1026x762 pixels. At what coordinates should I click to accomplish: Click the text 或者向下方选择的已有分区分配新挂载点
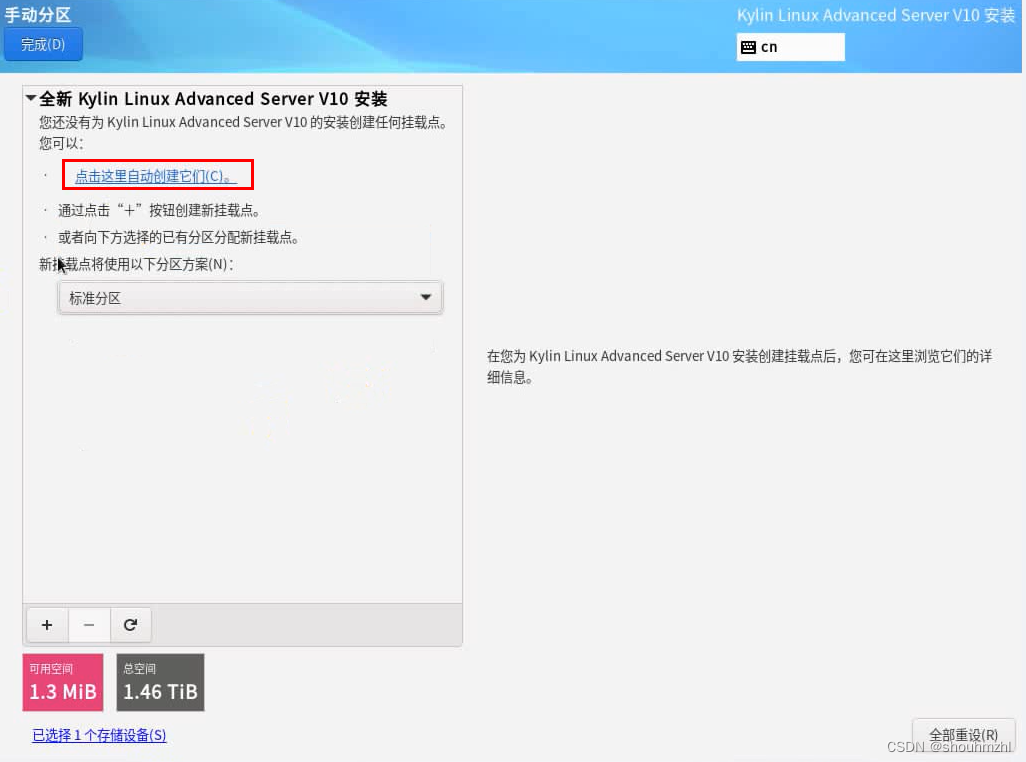(179, 237)
